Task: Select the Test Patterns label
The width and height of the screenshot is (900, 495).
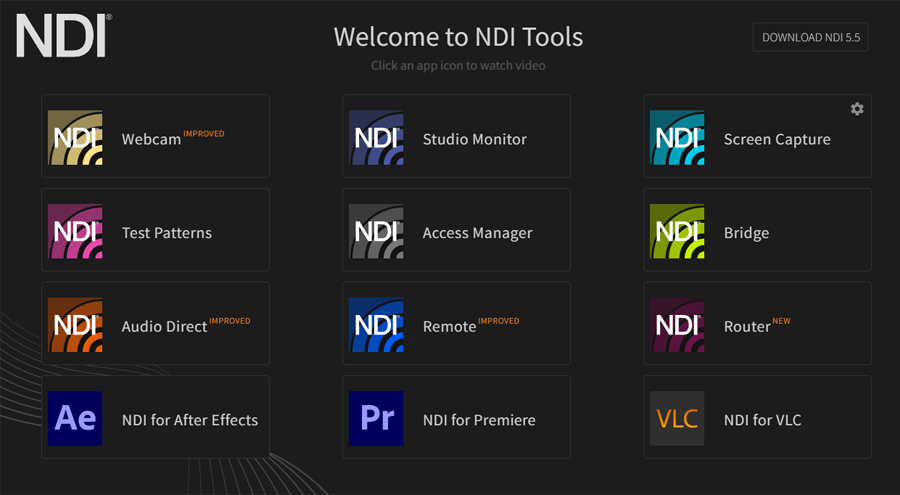Action: coord(167,233)
